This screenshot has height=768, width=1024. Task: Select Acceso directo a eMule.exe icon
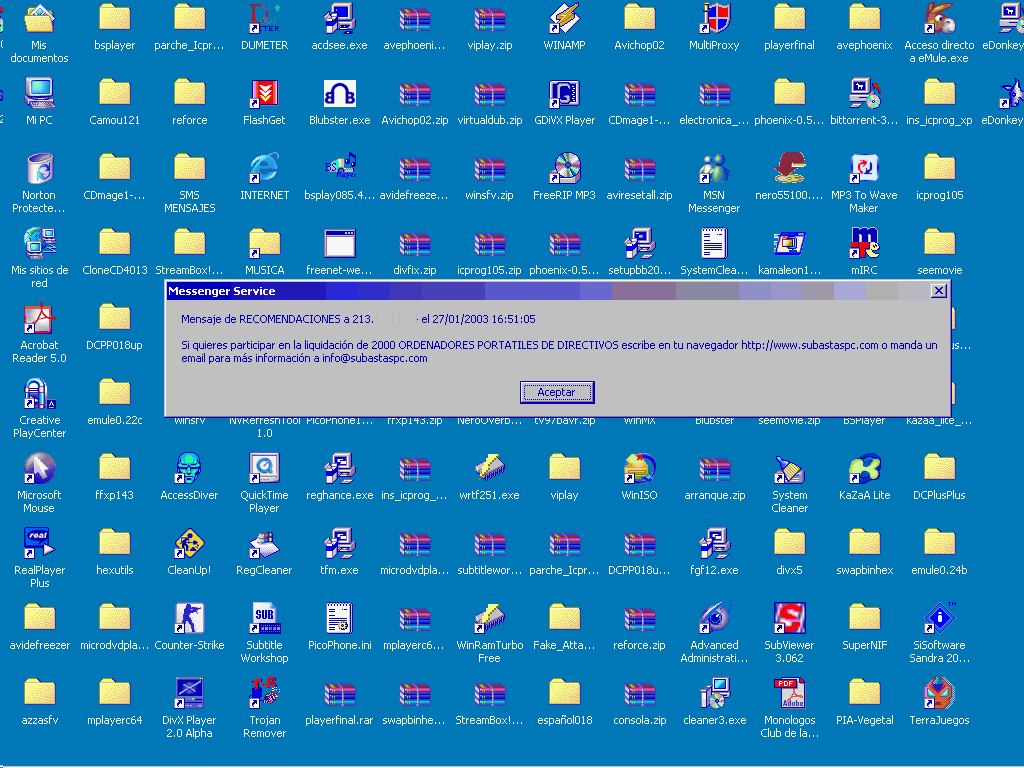(939, 18)
